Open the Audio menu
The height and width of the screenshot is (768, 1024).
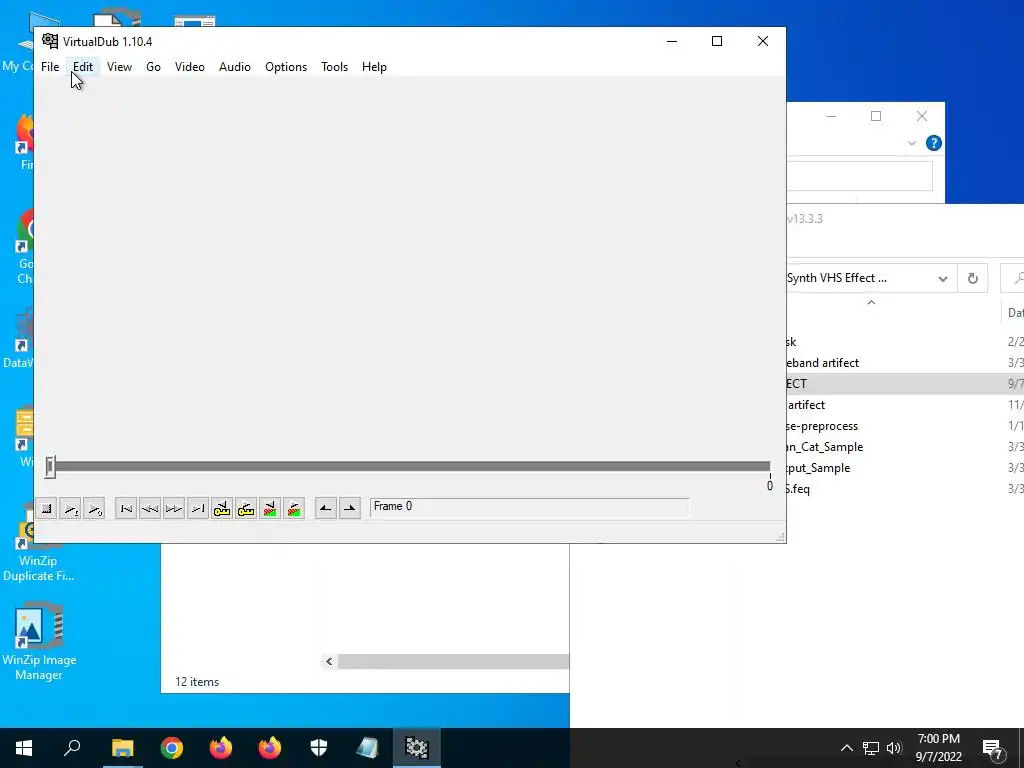click(234, 67)
